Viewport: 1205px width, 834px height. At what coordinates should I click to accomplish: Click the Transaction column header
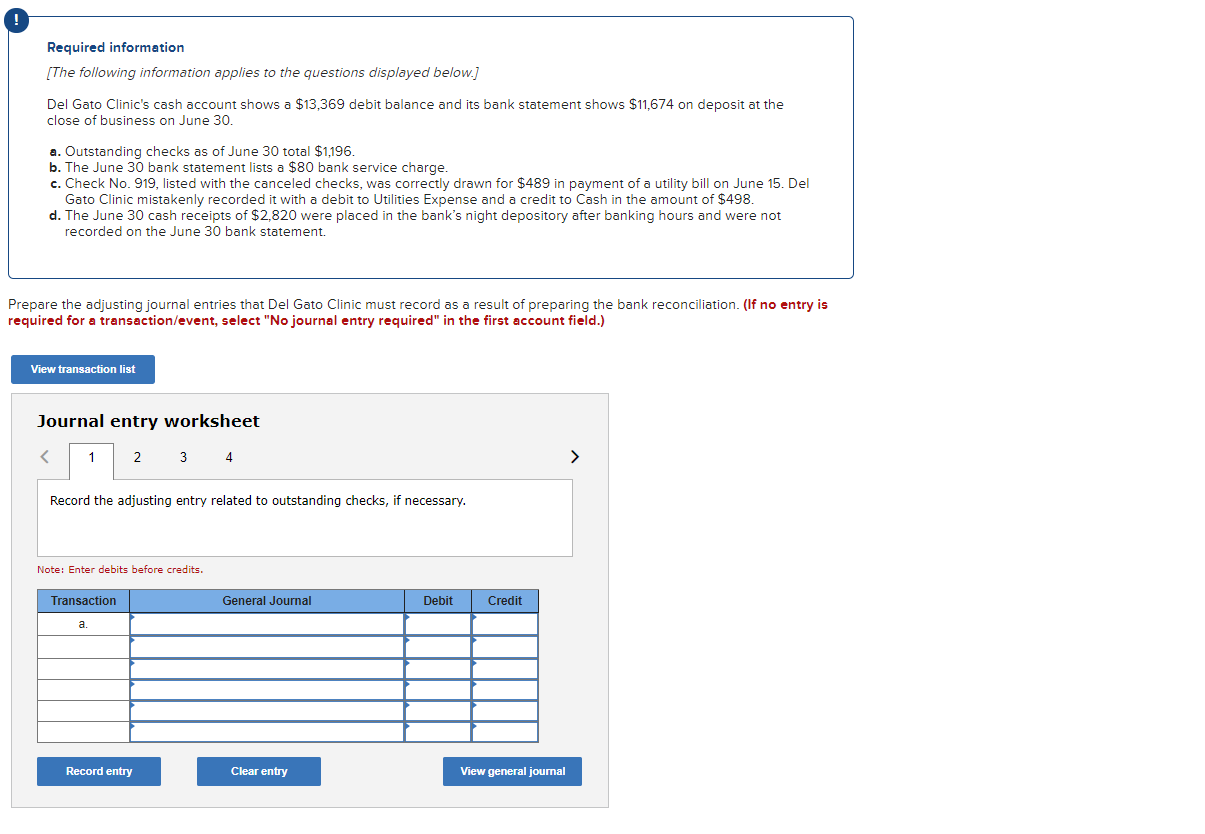(x=84, y=601)
